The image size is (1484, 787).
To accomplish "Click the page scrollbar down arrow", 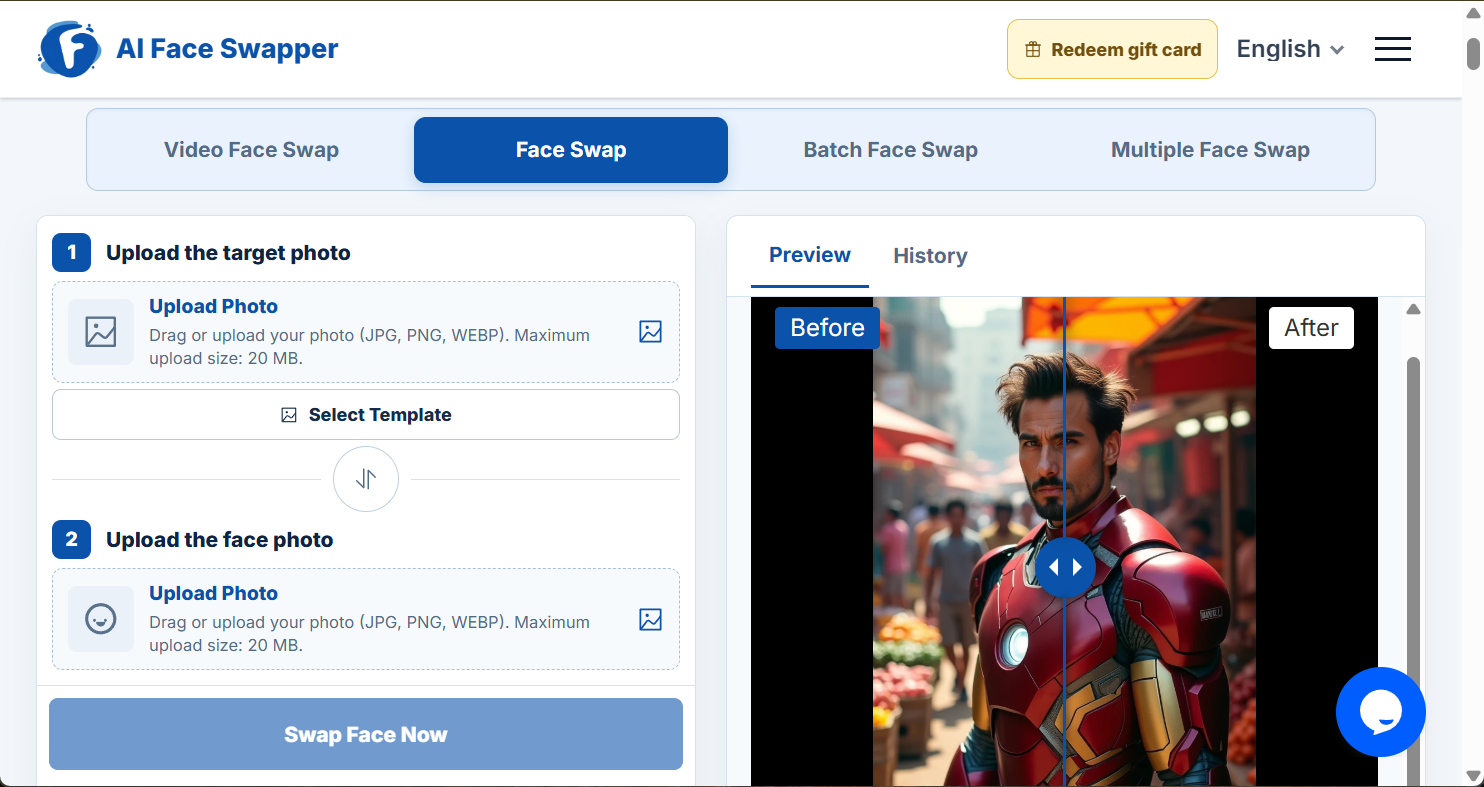I will pos(1473,776).
